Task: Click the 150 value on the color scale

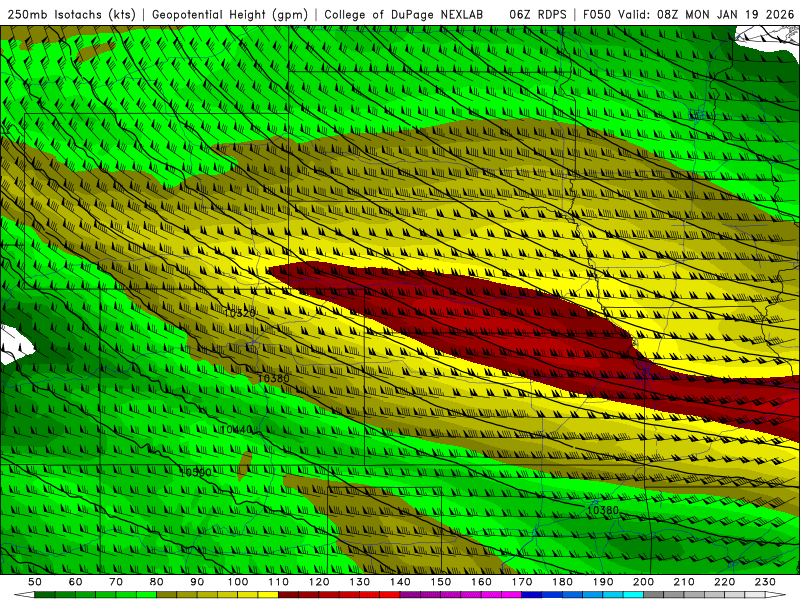Action: tap(441, 582)
